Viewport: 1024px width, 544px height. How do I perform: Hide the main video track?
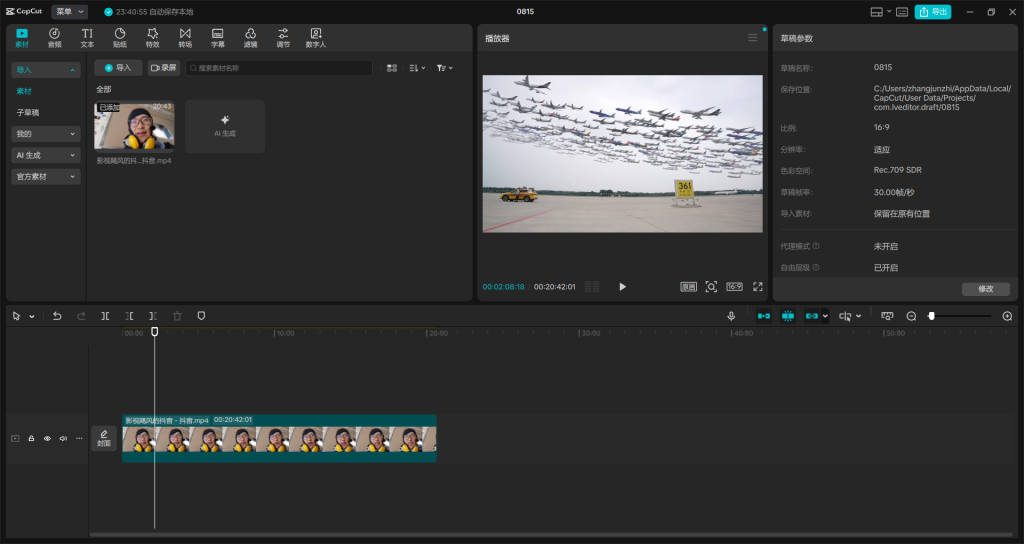click(47, 438)
